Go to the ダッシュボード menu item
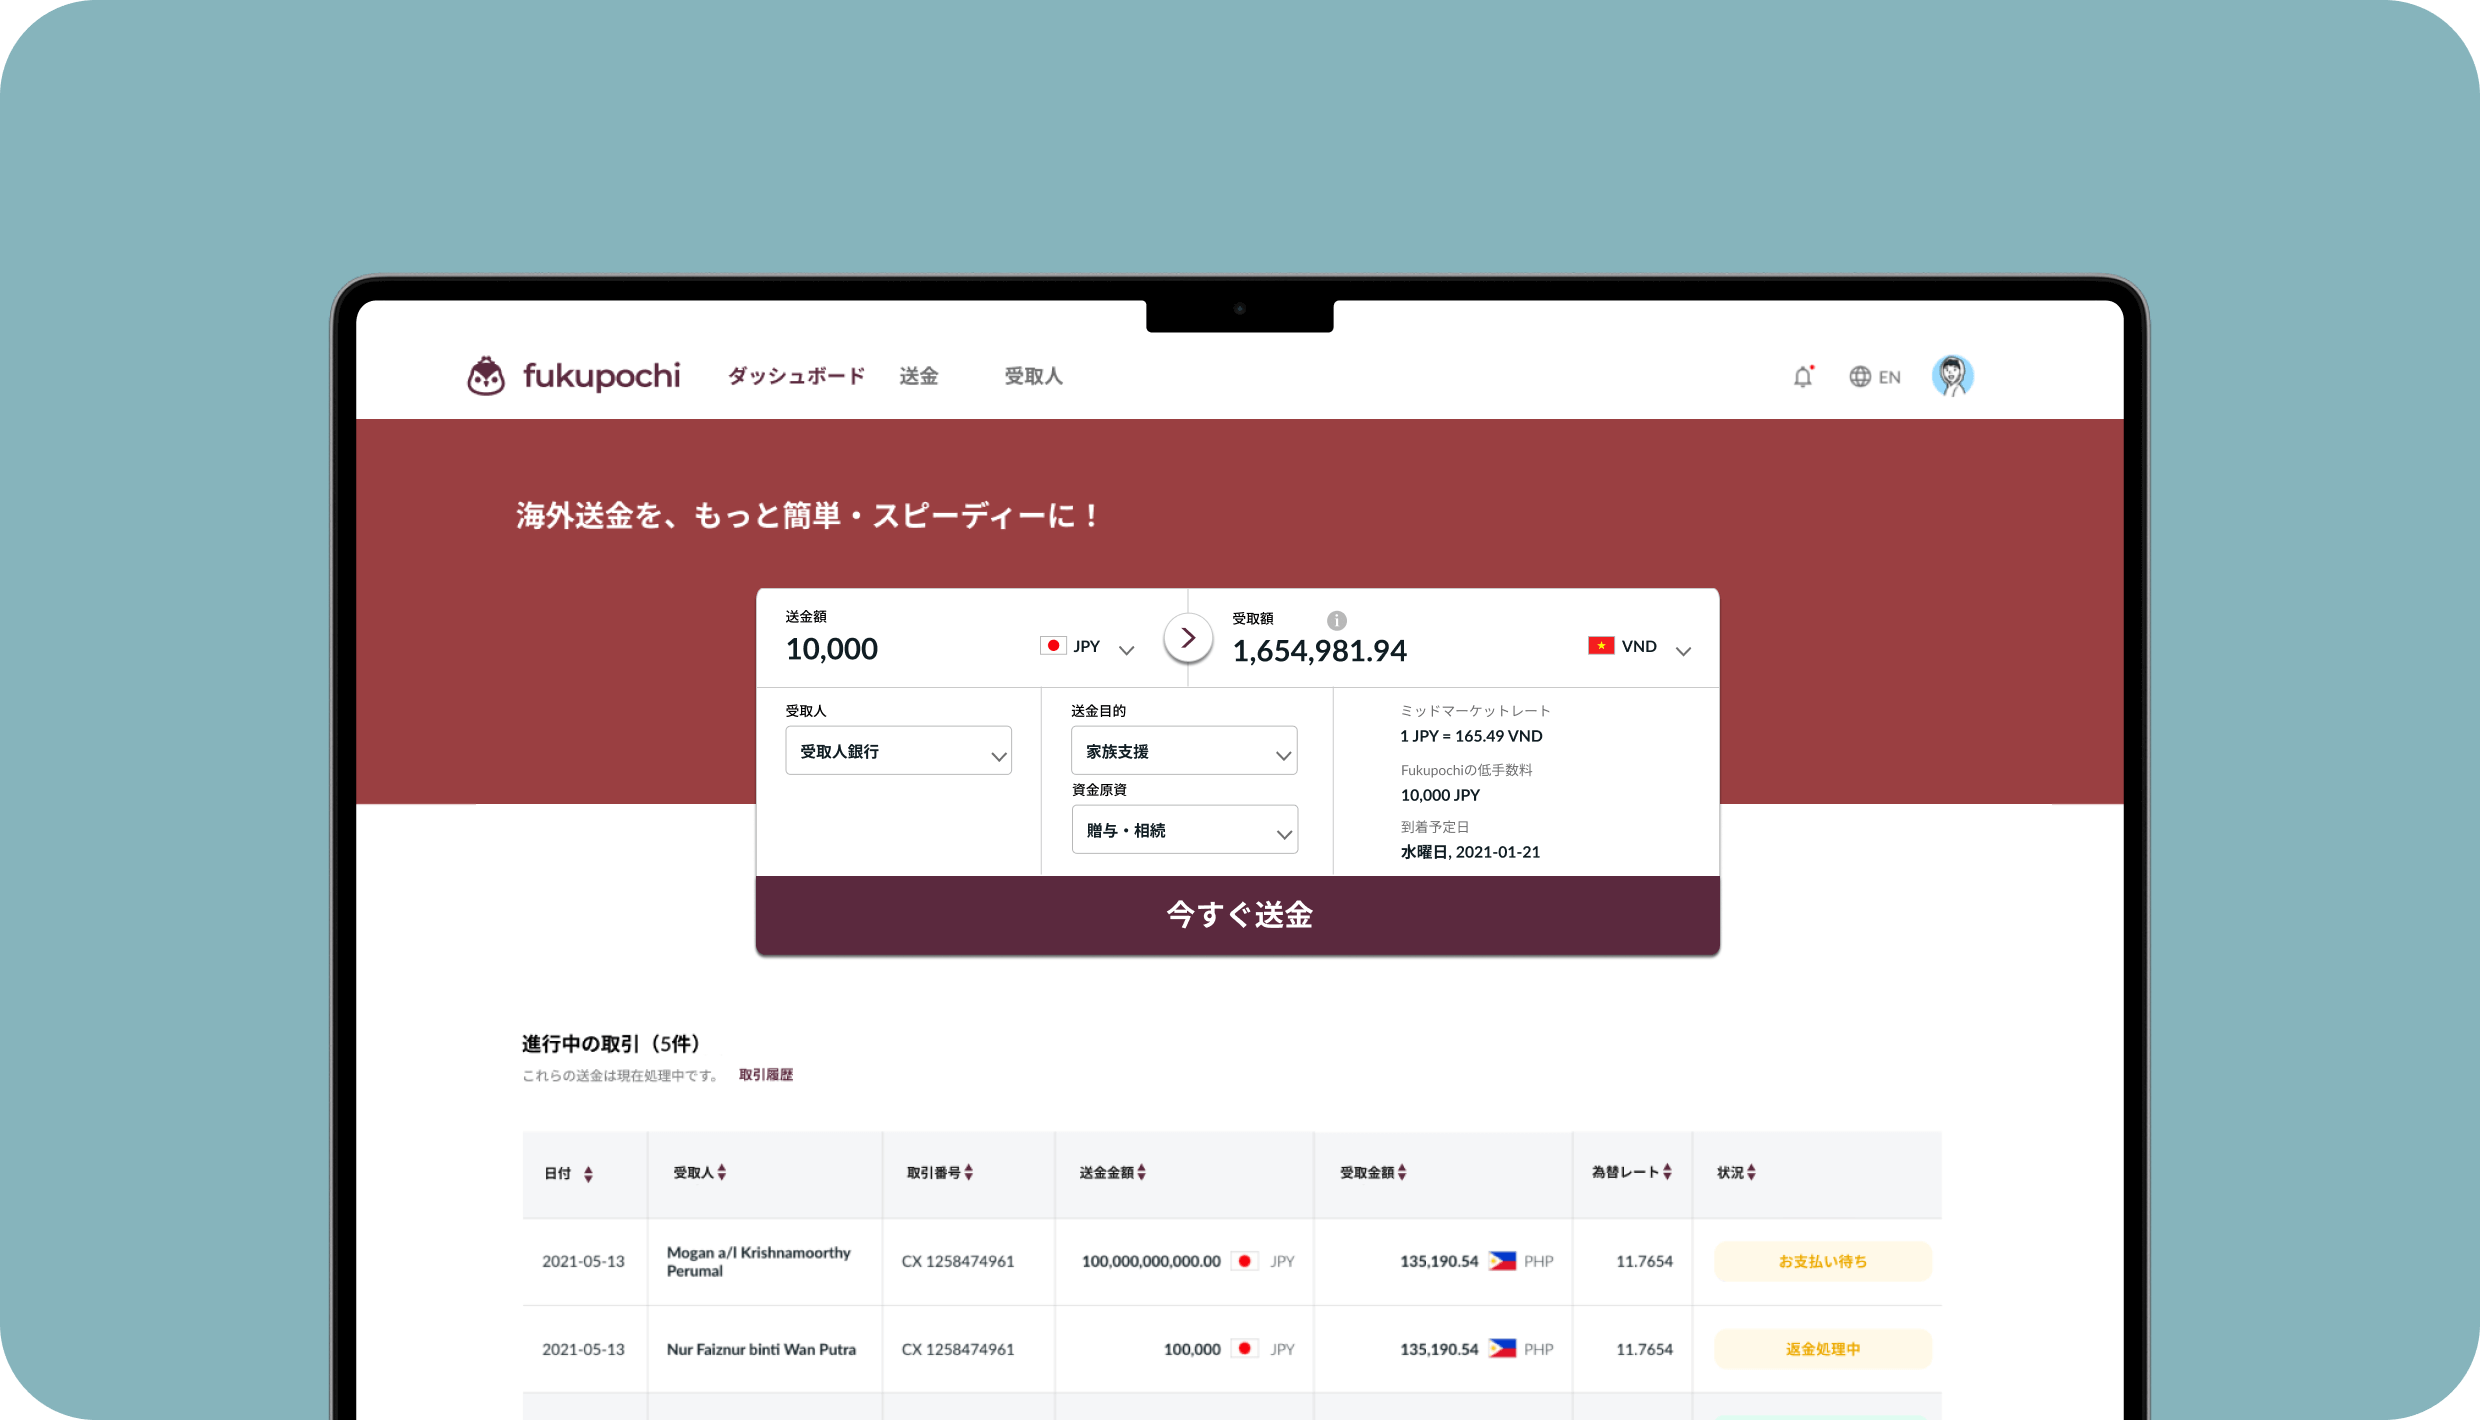The height and width of the screenshot is (1420, 2480). click(796, 376)
